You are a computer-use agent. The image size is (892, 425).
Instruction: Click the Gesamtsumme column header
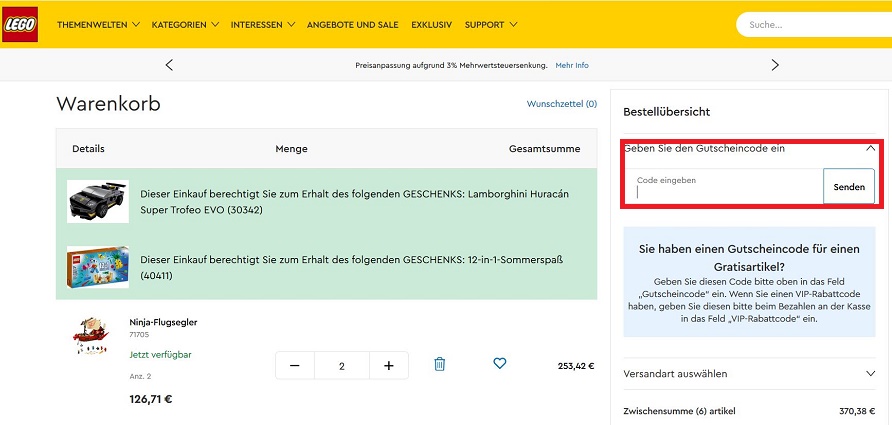pyautogui.click(x=544, y=149)
